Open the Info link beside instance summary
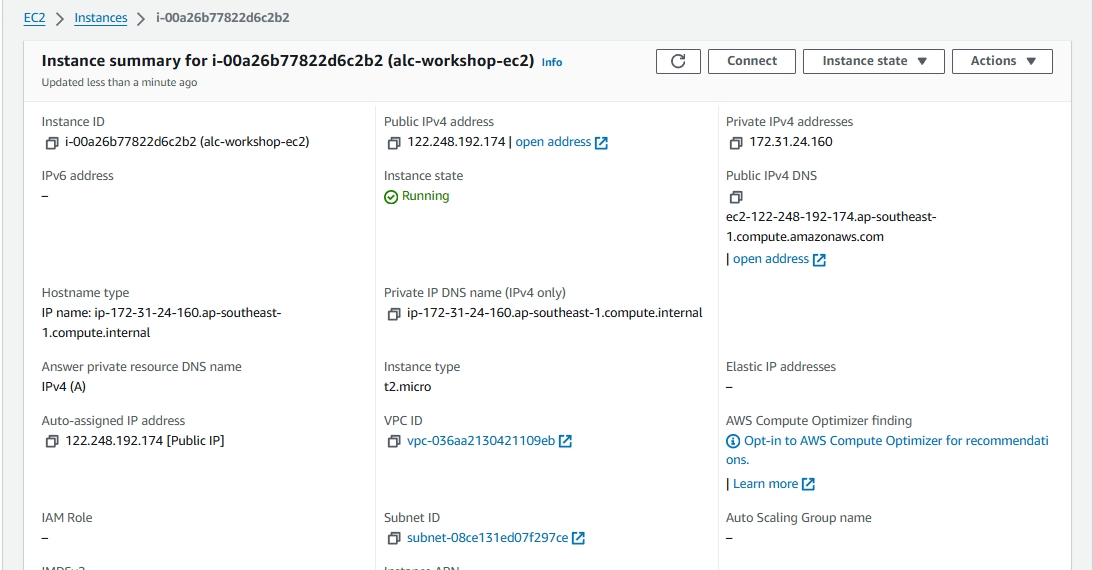Image resolution: width=1093 pixels, height=570 pixels. click(551, 62)
